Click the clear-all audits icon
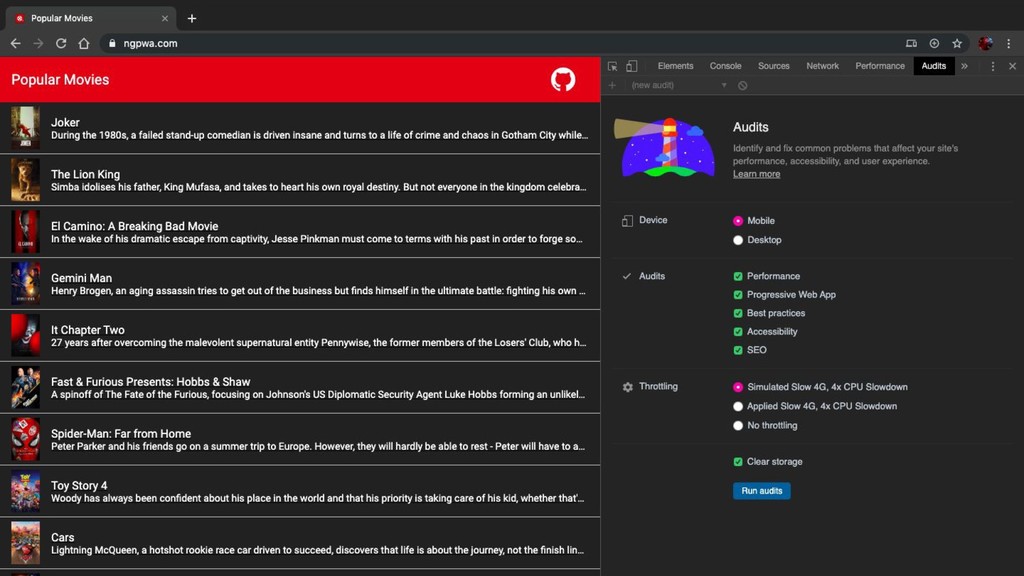 click(x=743, y=86)
